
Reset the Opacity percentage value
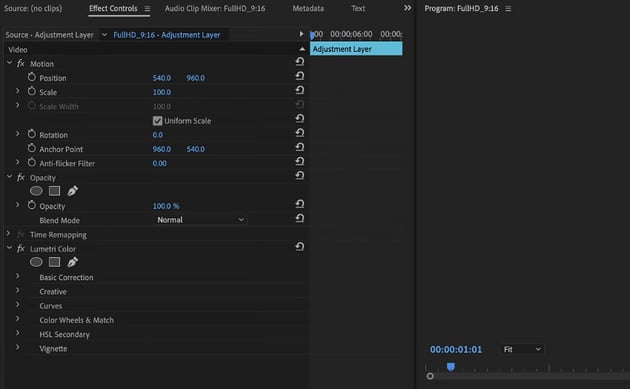pyautogui.click(x=300, y=204)
